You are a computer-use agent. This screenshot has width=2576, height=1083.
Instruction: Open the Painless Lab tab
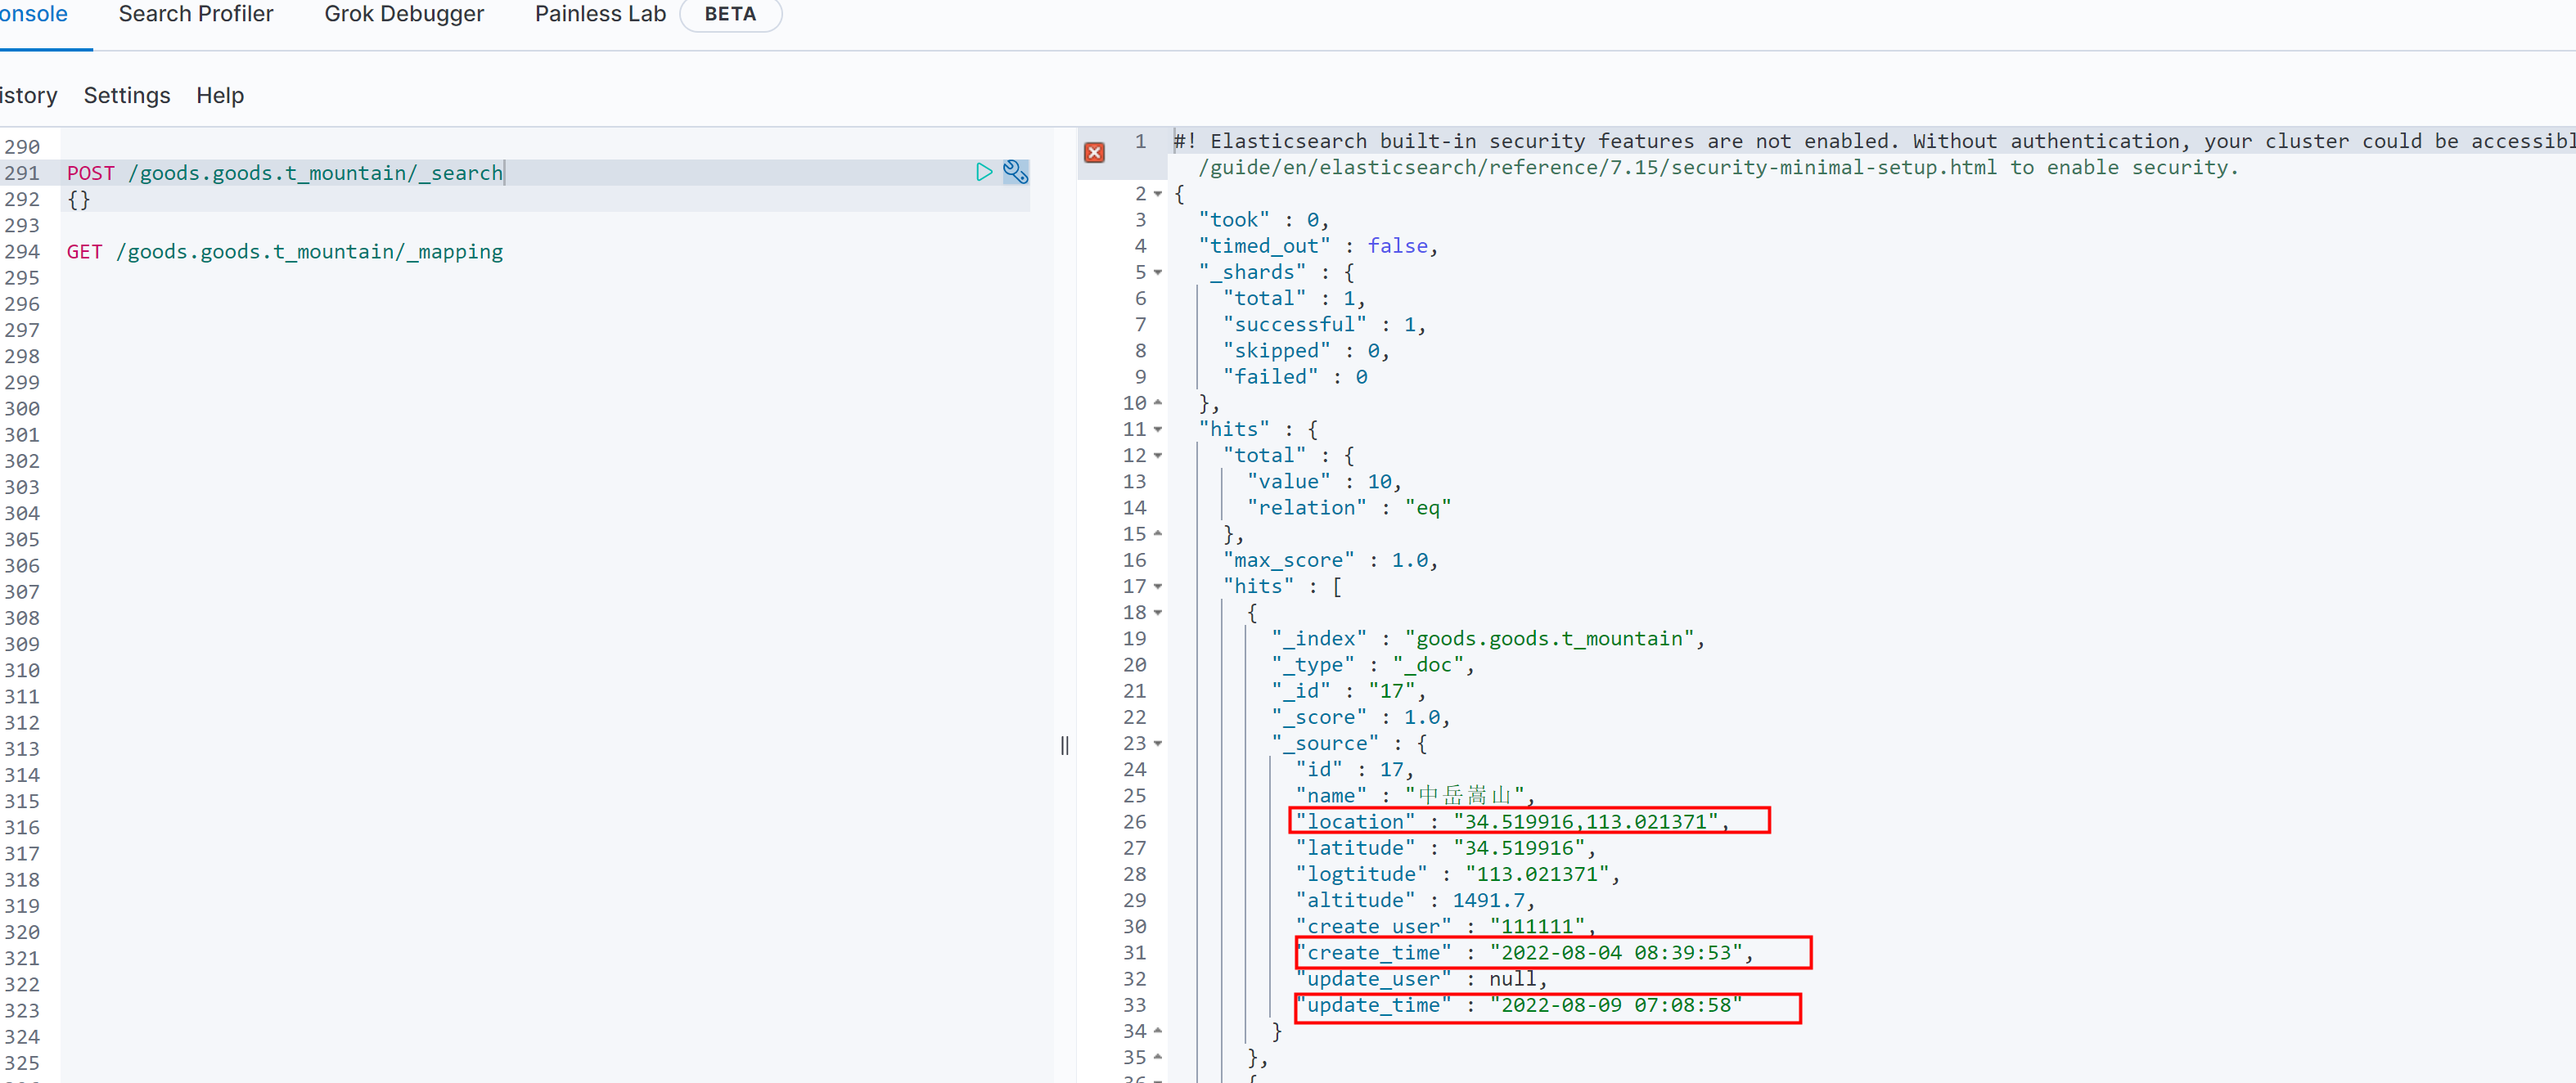(599, 14)
